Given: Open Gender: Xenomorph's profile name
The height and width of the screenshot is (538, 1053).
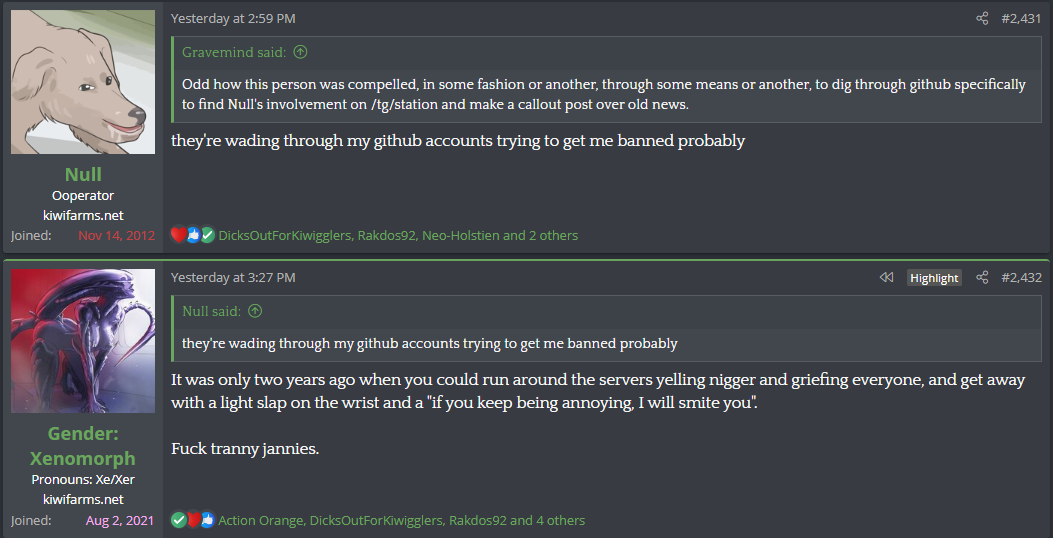Looking at the screenshot, I should (83, 446).
